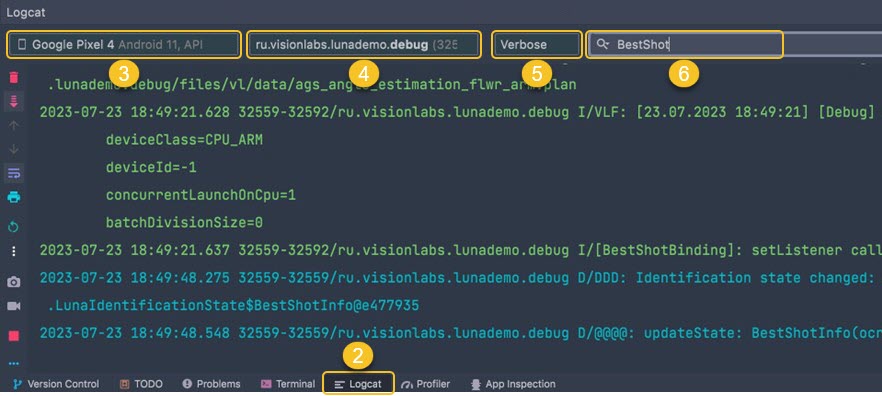Open the Problems tab
882x396 pixels.
tap(212, 384)
